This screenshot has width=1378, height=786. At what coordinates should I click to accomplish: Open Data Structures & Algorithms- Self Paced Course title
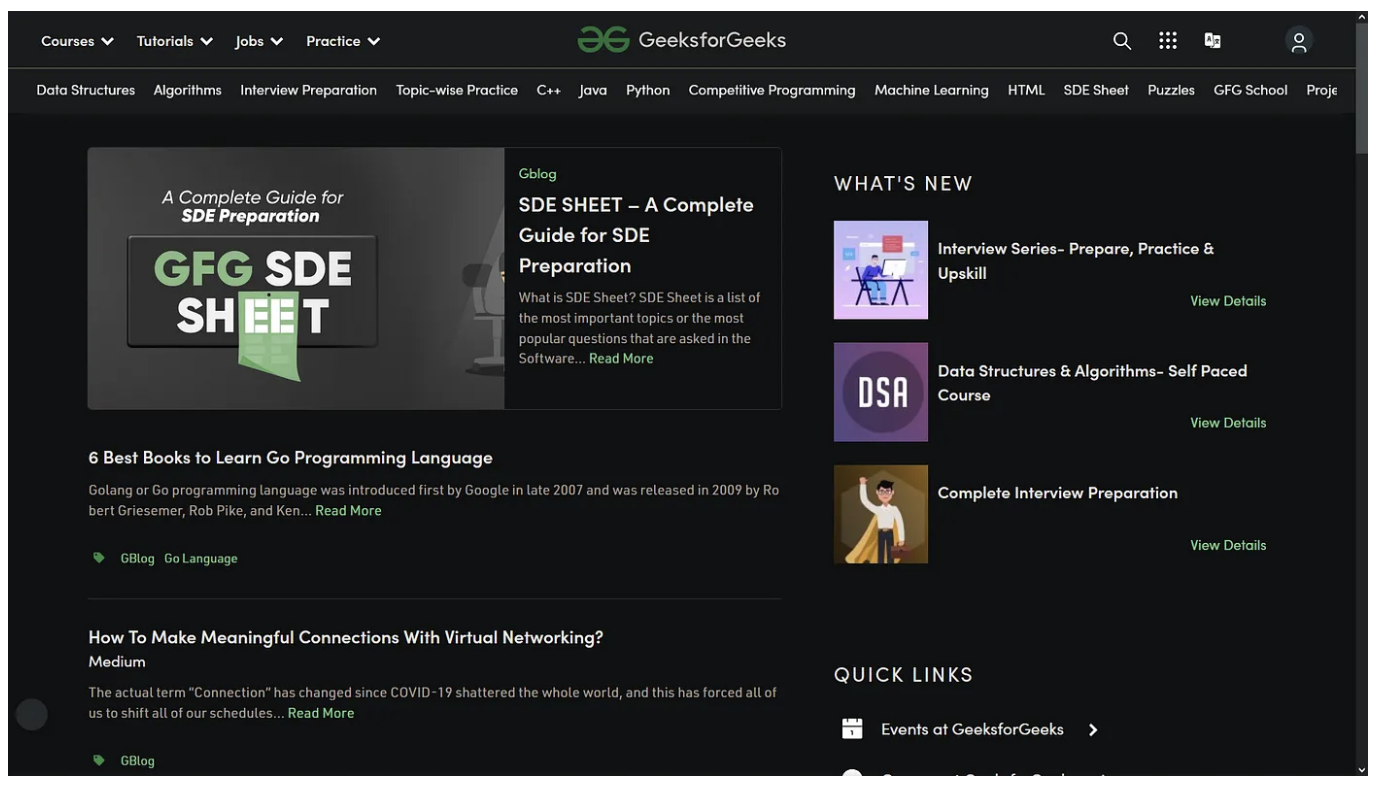[1092, 382]
